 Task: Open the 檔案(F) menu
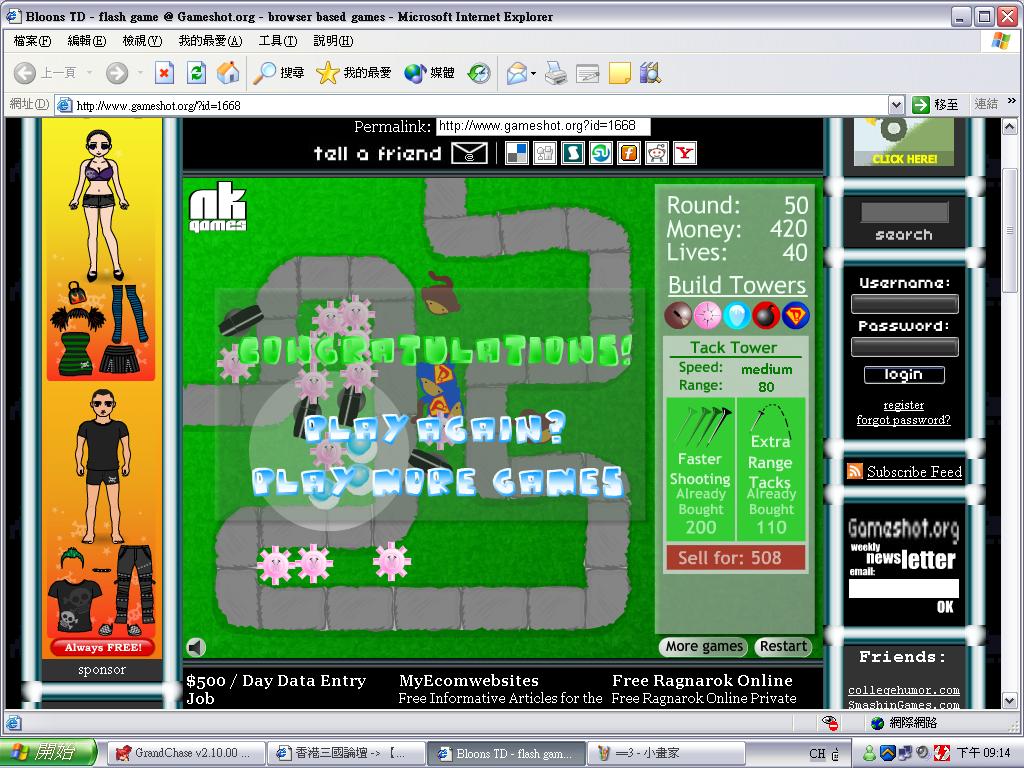[32, 41]
